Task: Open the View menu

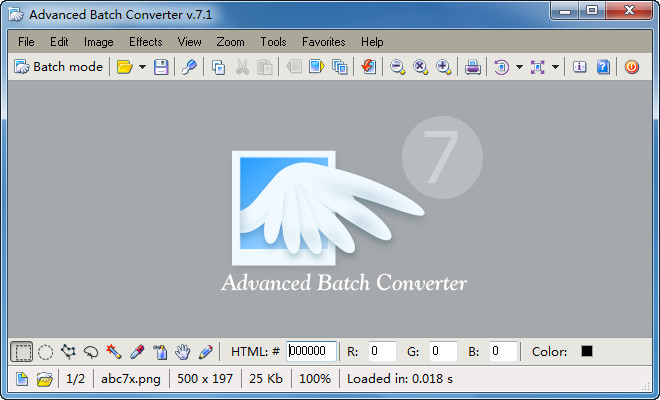Action: (x=189, y=42)
